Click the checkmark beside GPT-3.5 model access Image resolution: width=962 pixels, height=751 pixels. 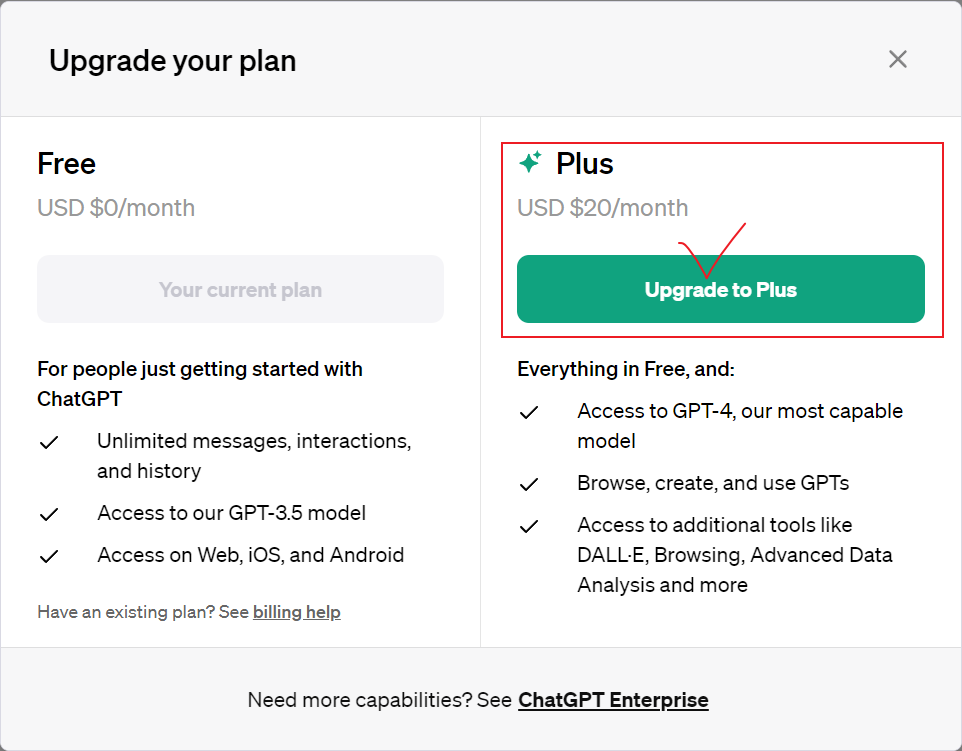click(49, 514)
